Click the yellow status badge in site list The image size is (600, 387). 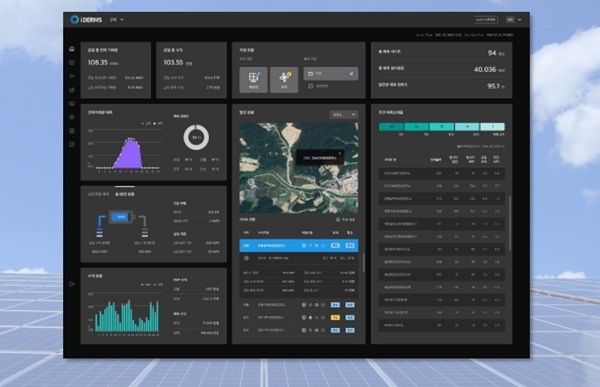(335, 317)
